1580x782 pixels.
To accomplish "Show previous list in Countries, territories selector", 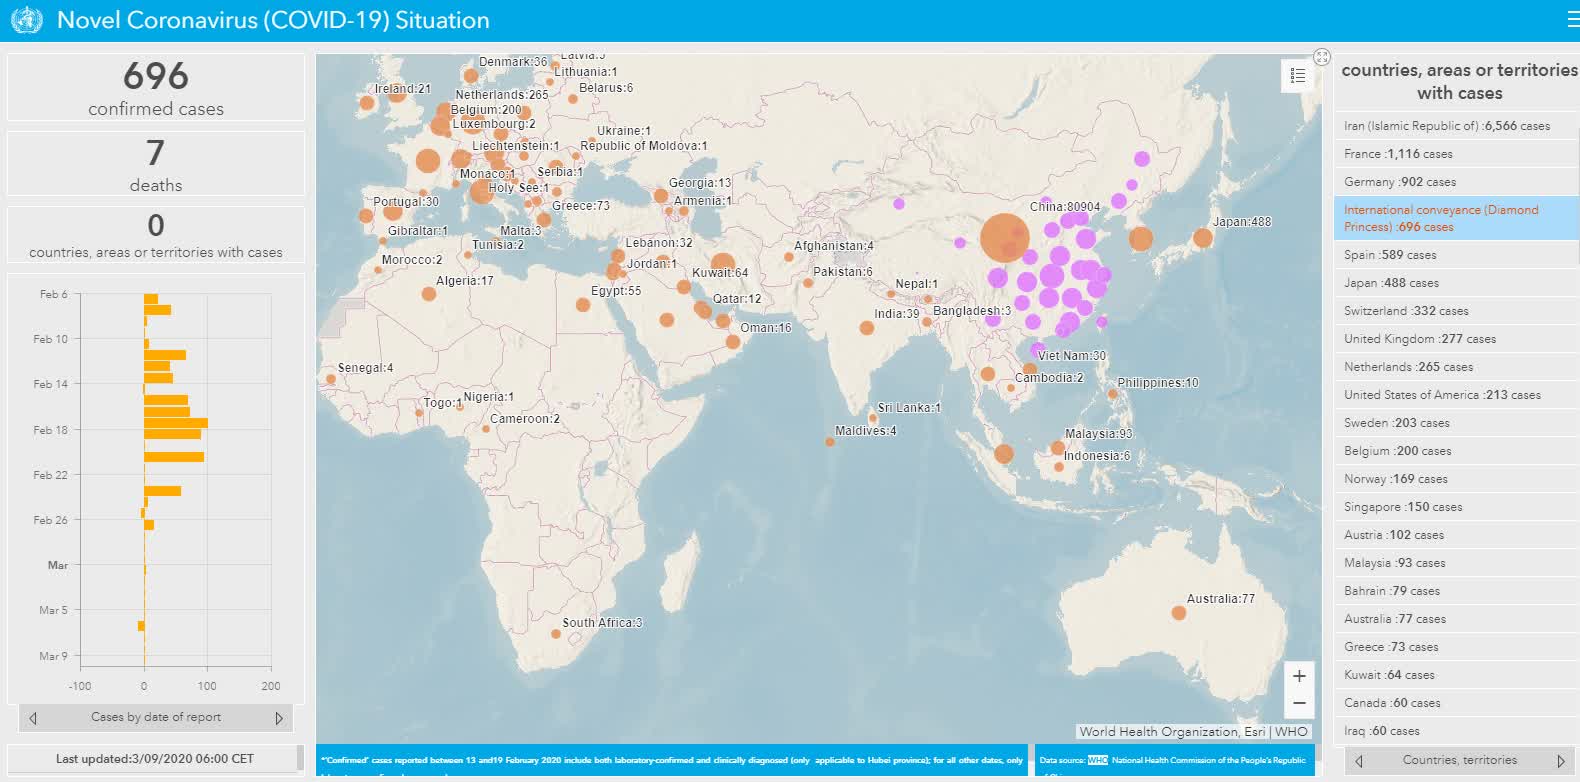I will click(1358, 761).
